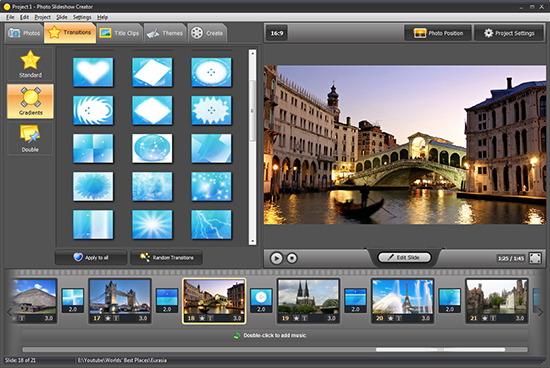Image resolution: width=550 pixels, height=368 pixels.
Task: Choose the starburst rays gradient transition
Action: pyautogui.click(x=152, y=225)
